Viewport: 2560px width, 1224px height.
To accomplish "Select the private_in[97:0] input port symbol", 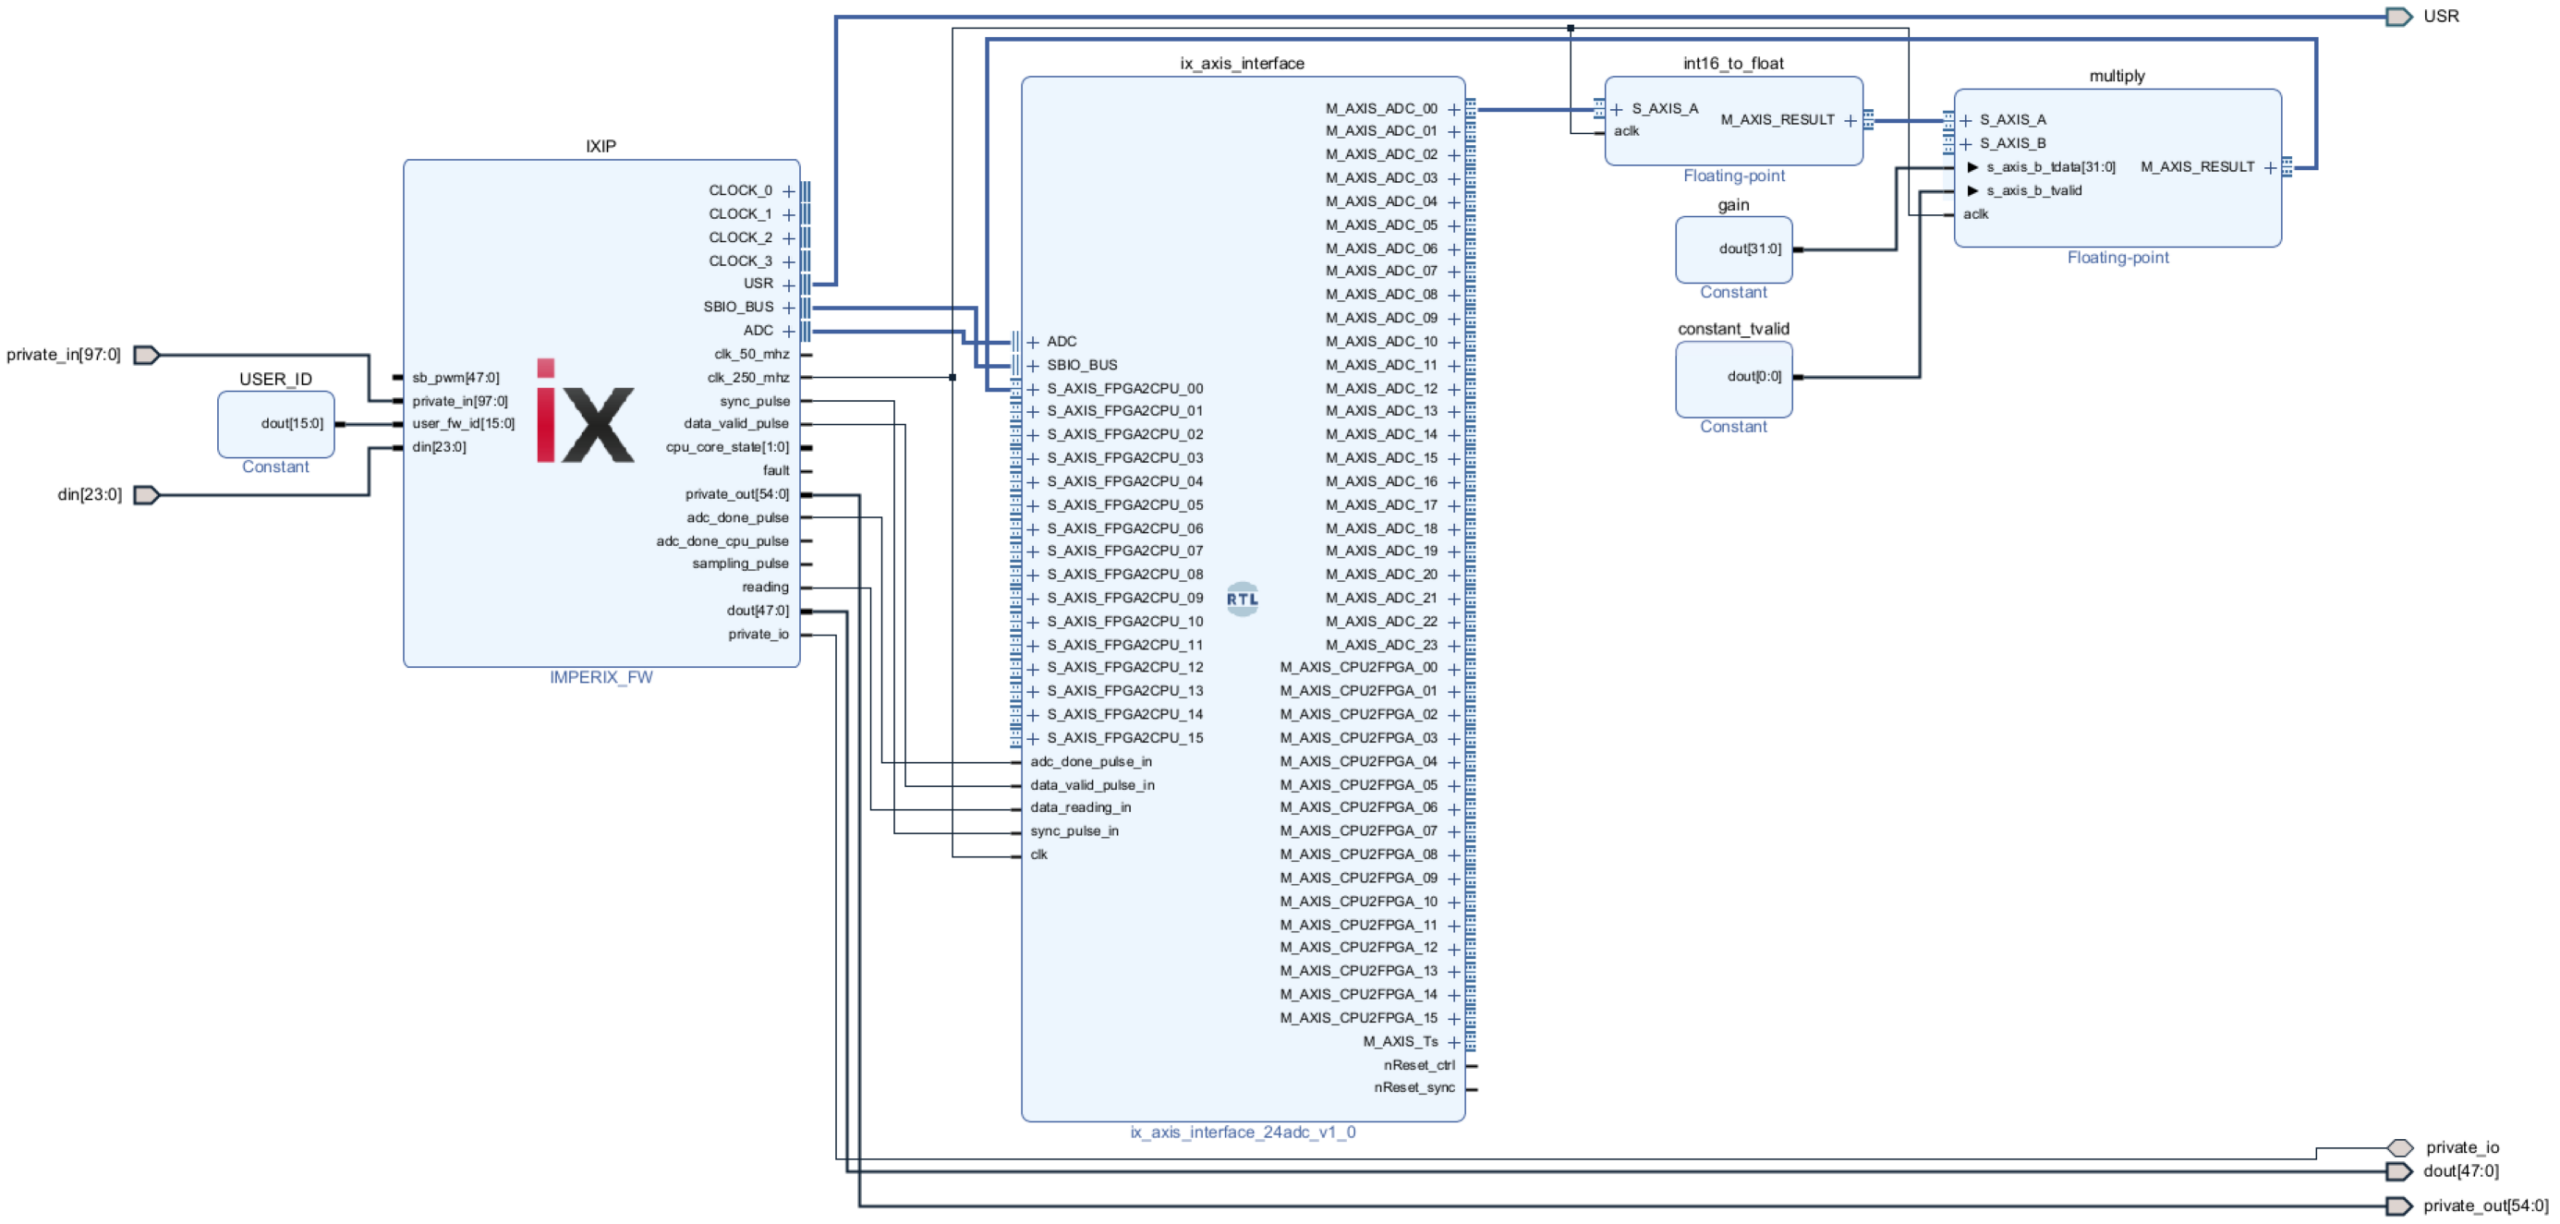I will point(146,355).
